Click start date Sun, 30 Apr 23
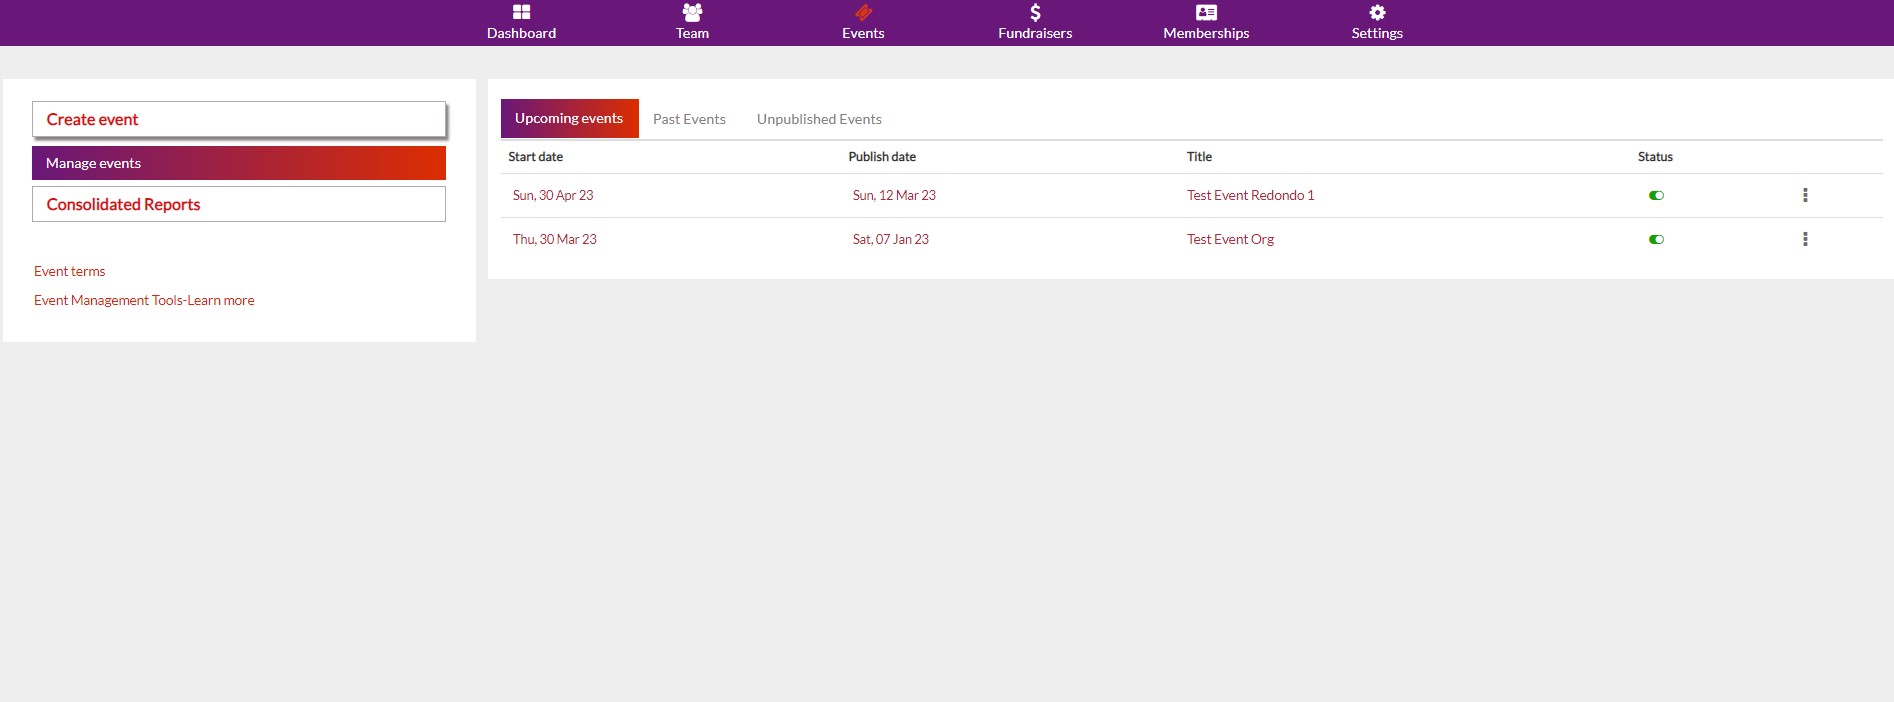 [x=553, y=195]
